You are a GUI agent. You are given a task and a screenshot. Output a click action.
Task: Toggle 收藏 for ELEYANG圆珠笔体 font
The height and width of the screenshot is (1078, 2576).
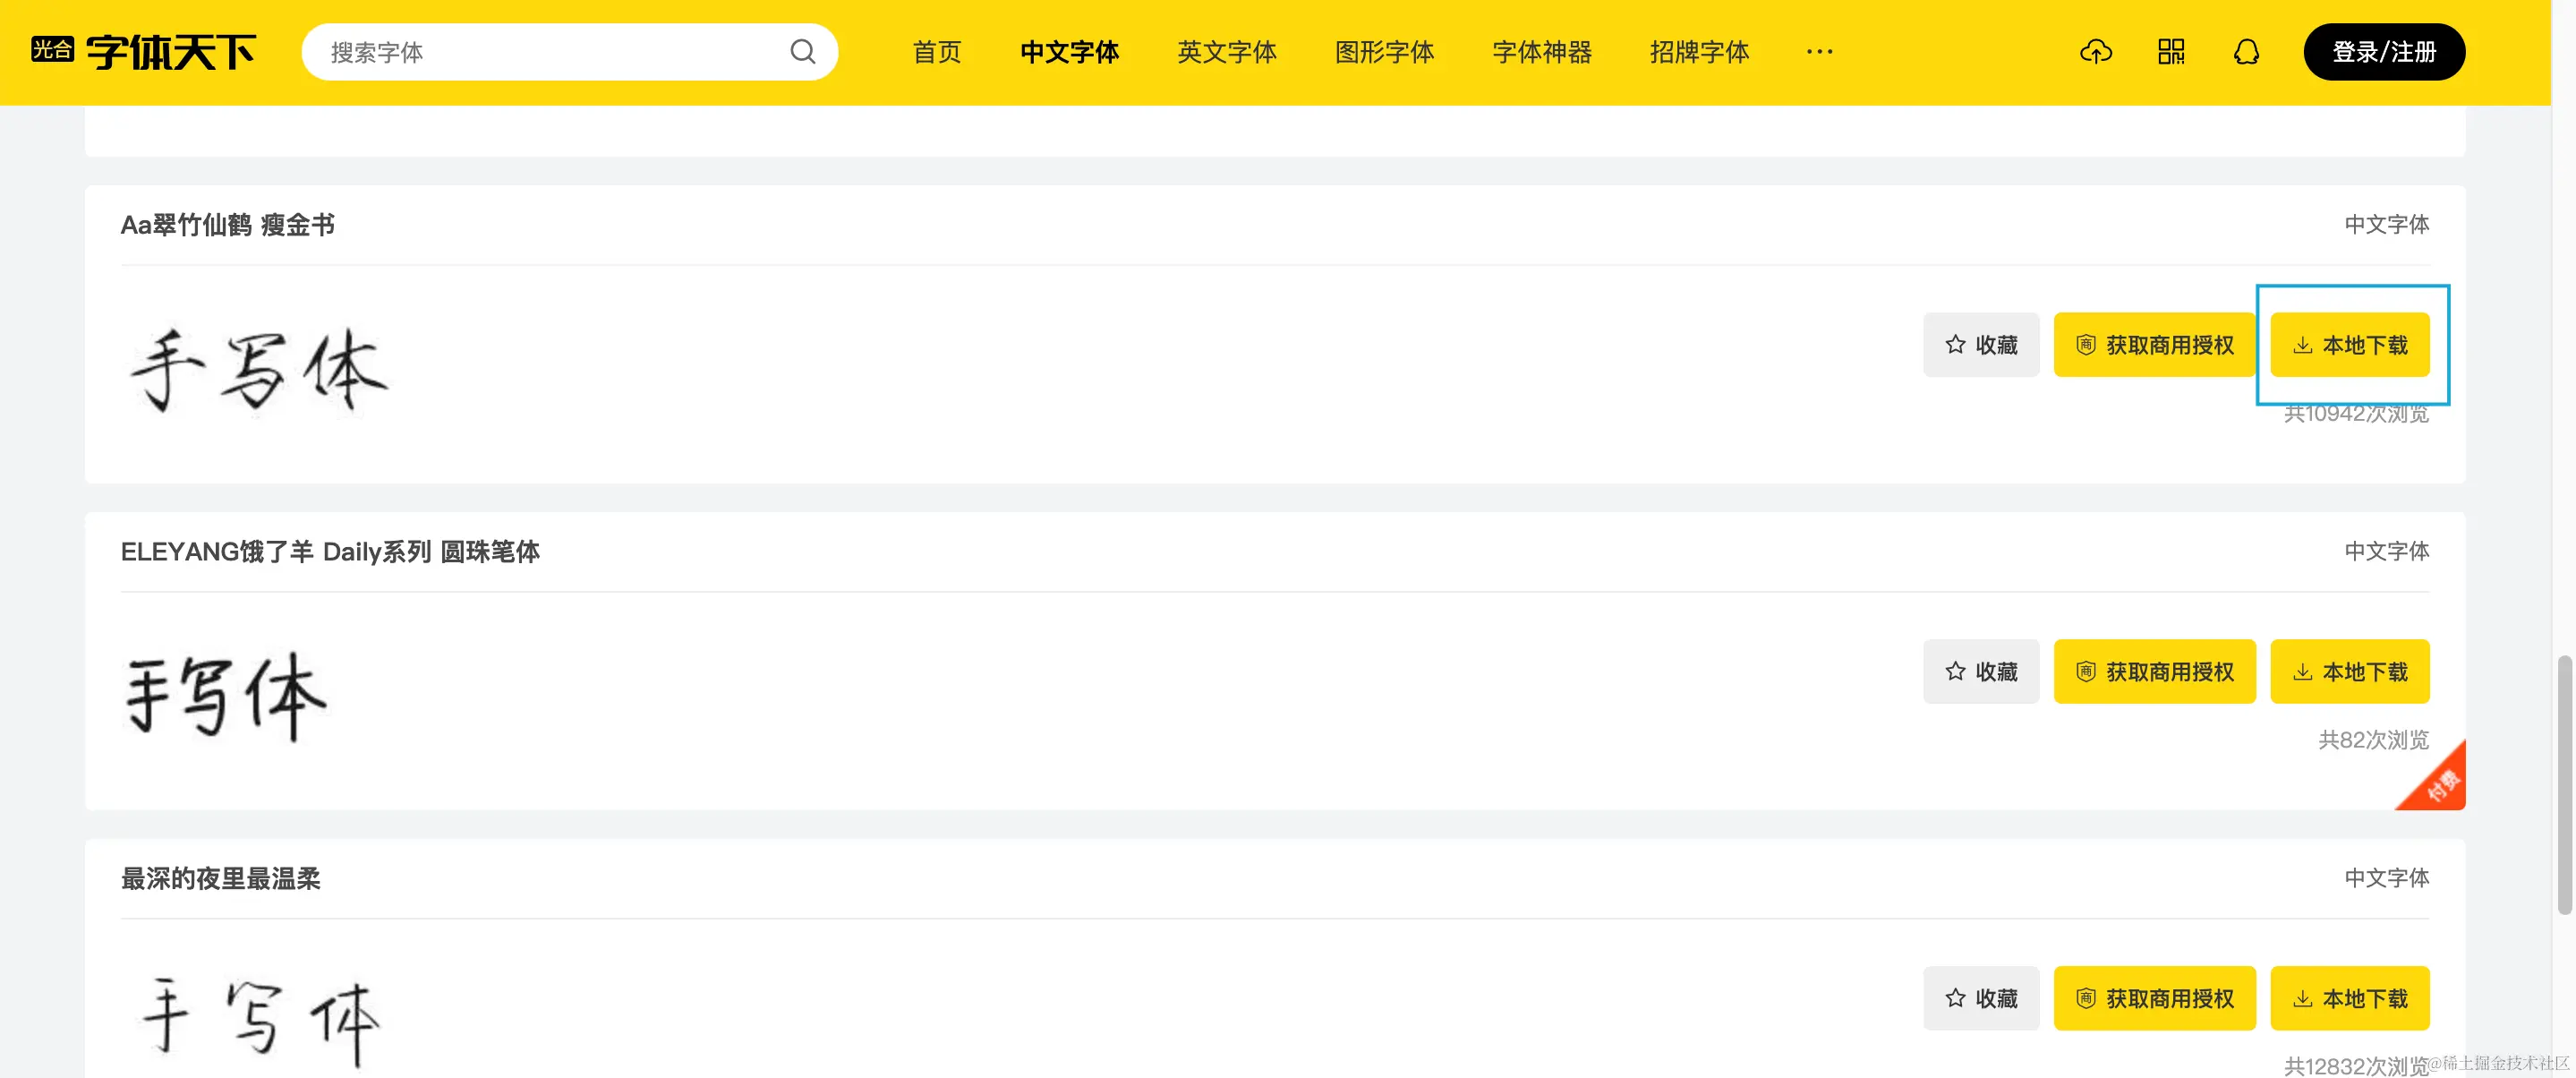1980,672
